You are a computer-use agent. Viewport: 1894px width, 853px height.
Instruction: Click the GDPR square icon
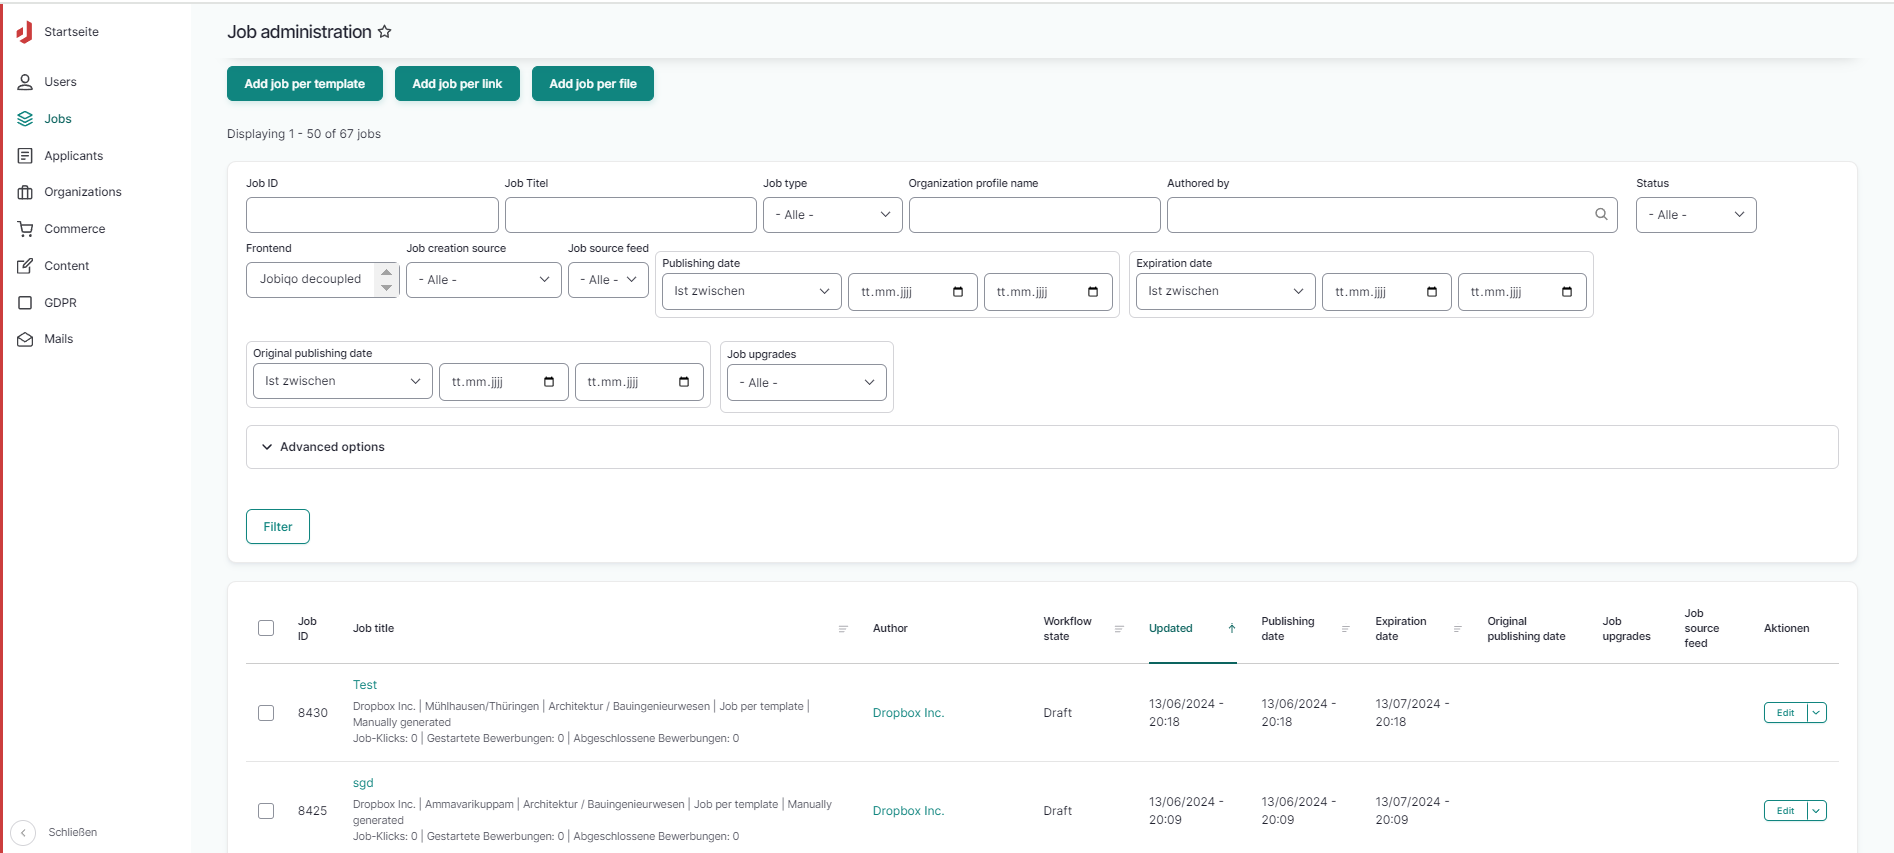(25, 303)
